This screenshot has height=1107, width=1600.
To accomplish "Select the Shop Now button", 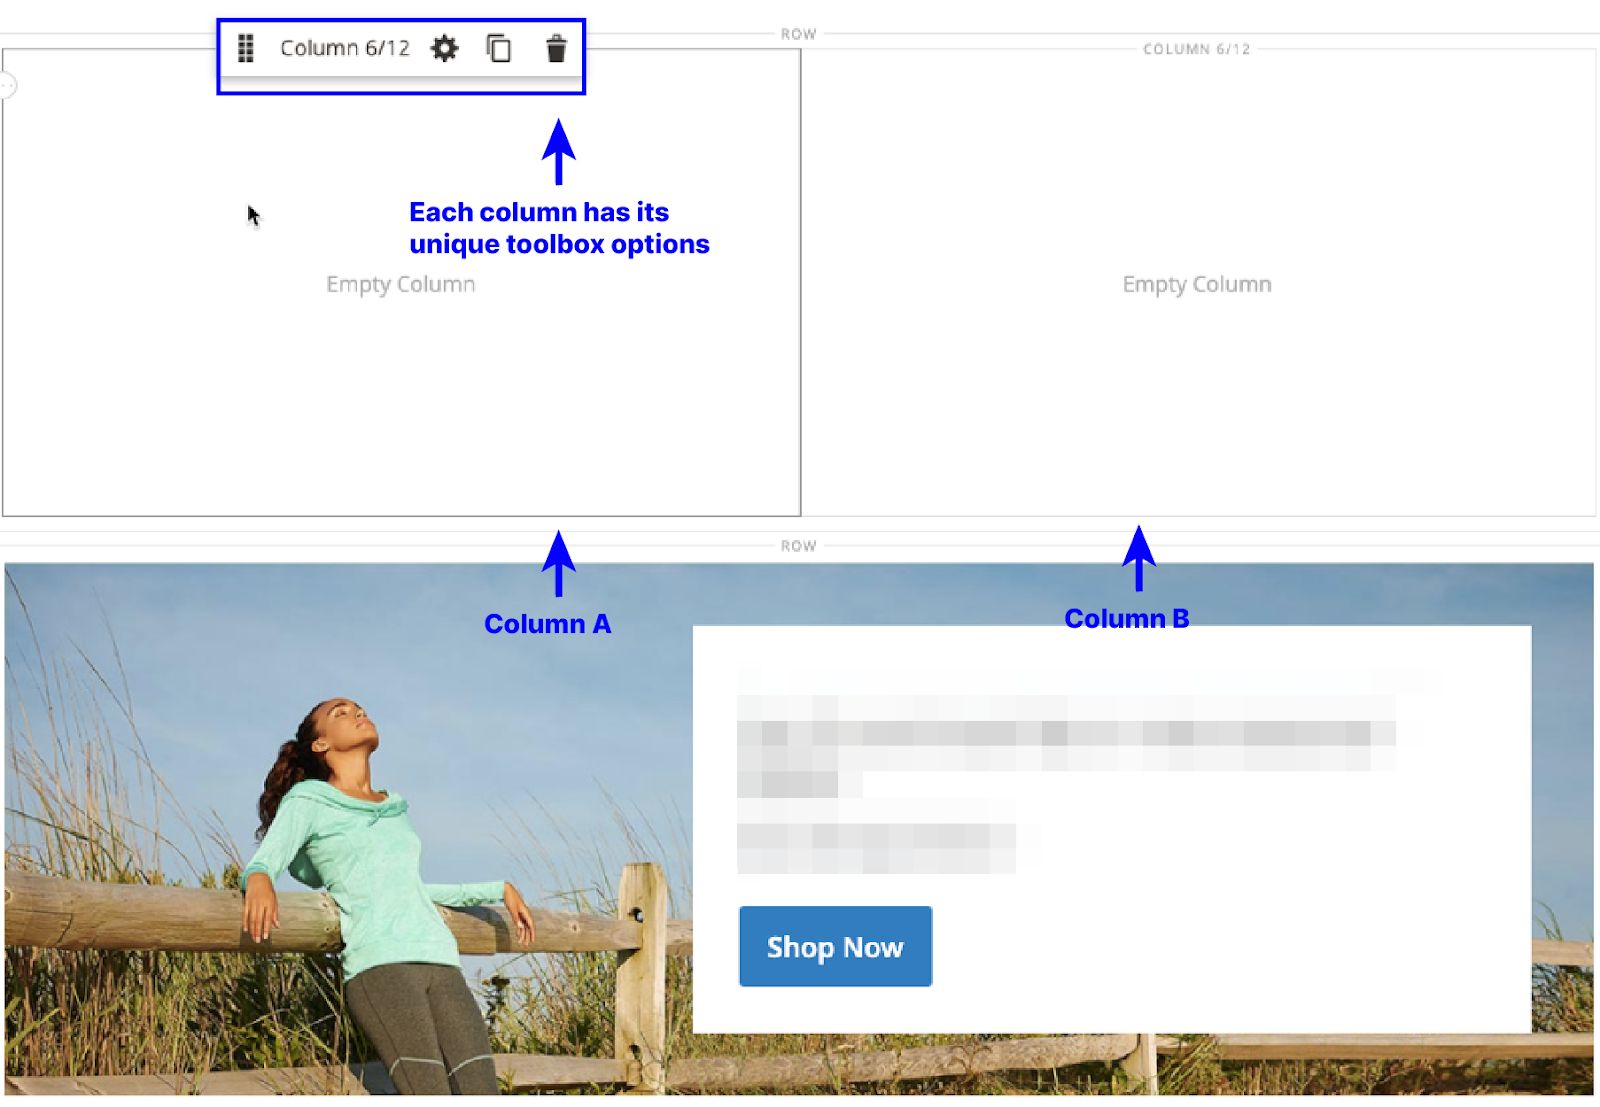I will click(835, 946).
